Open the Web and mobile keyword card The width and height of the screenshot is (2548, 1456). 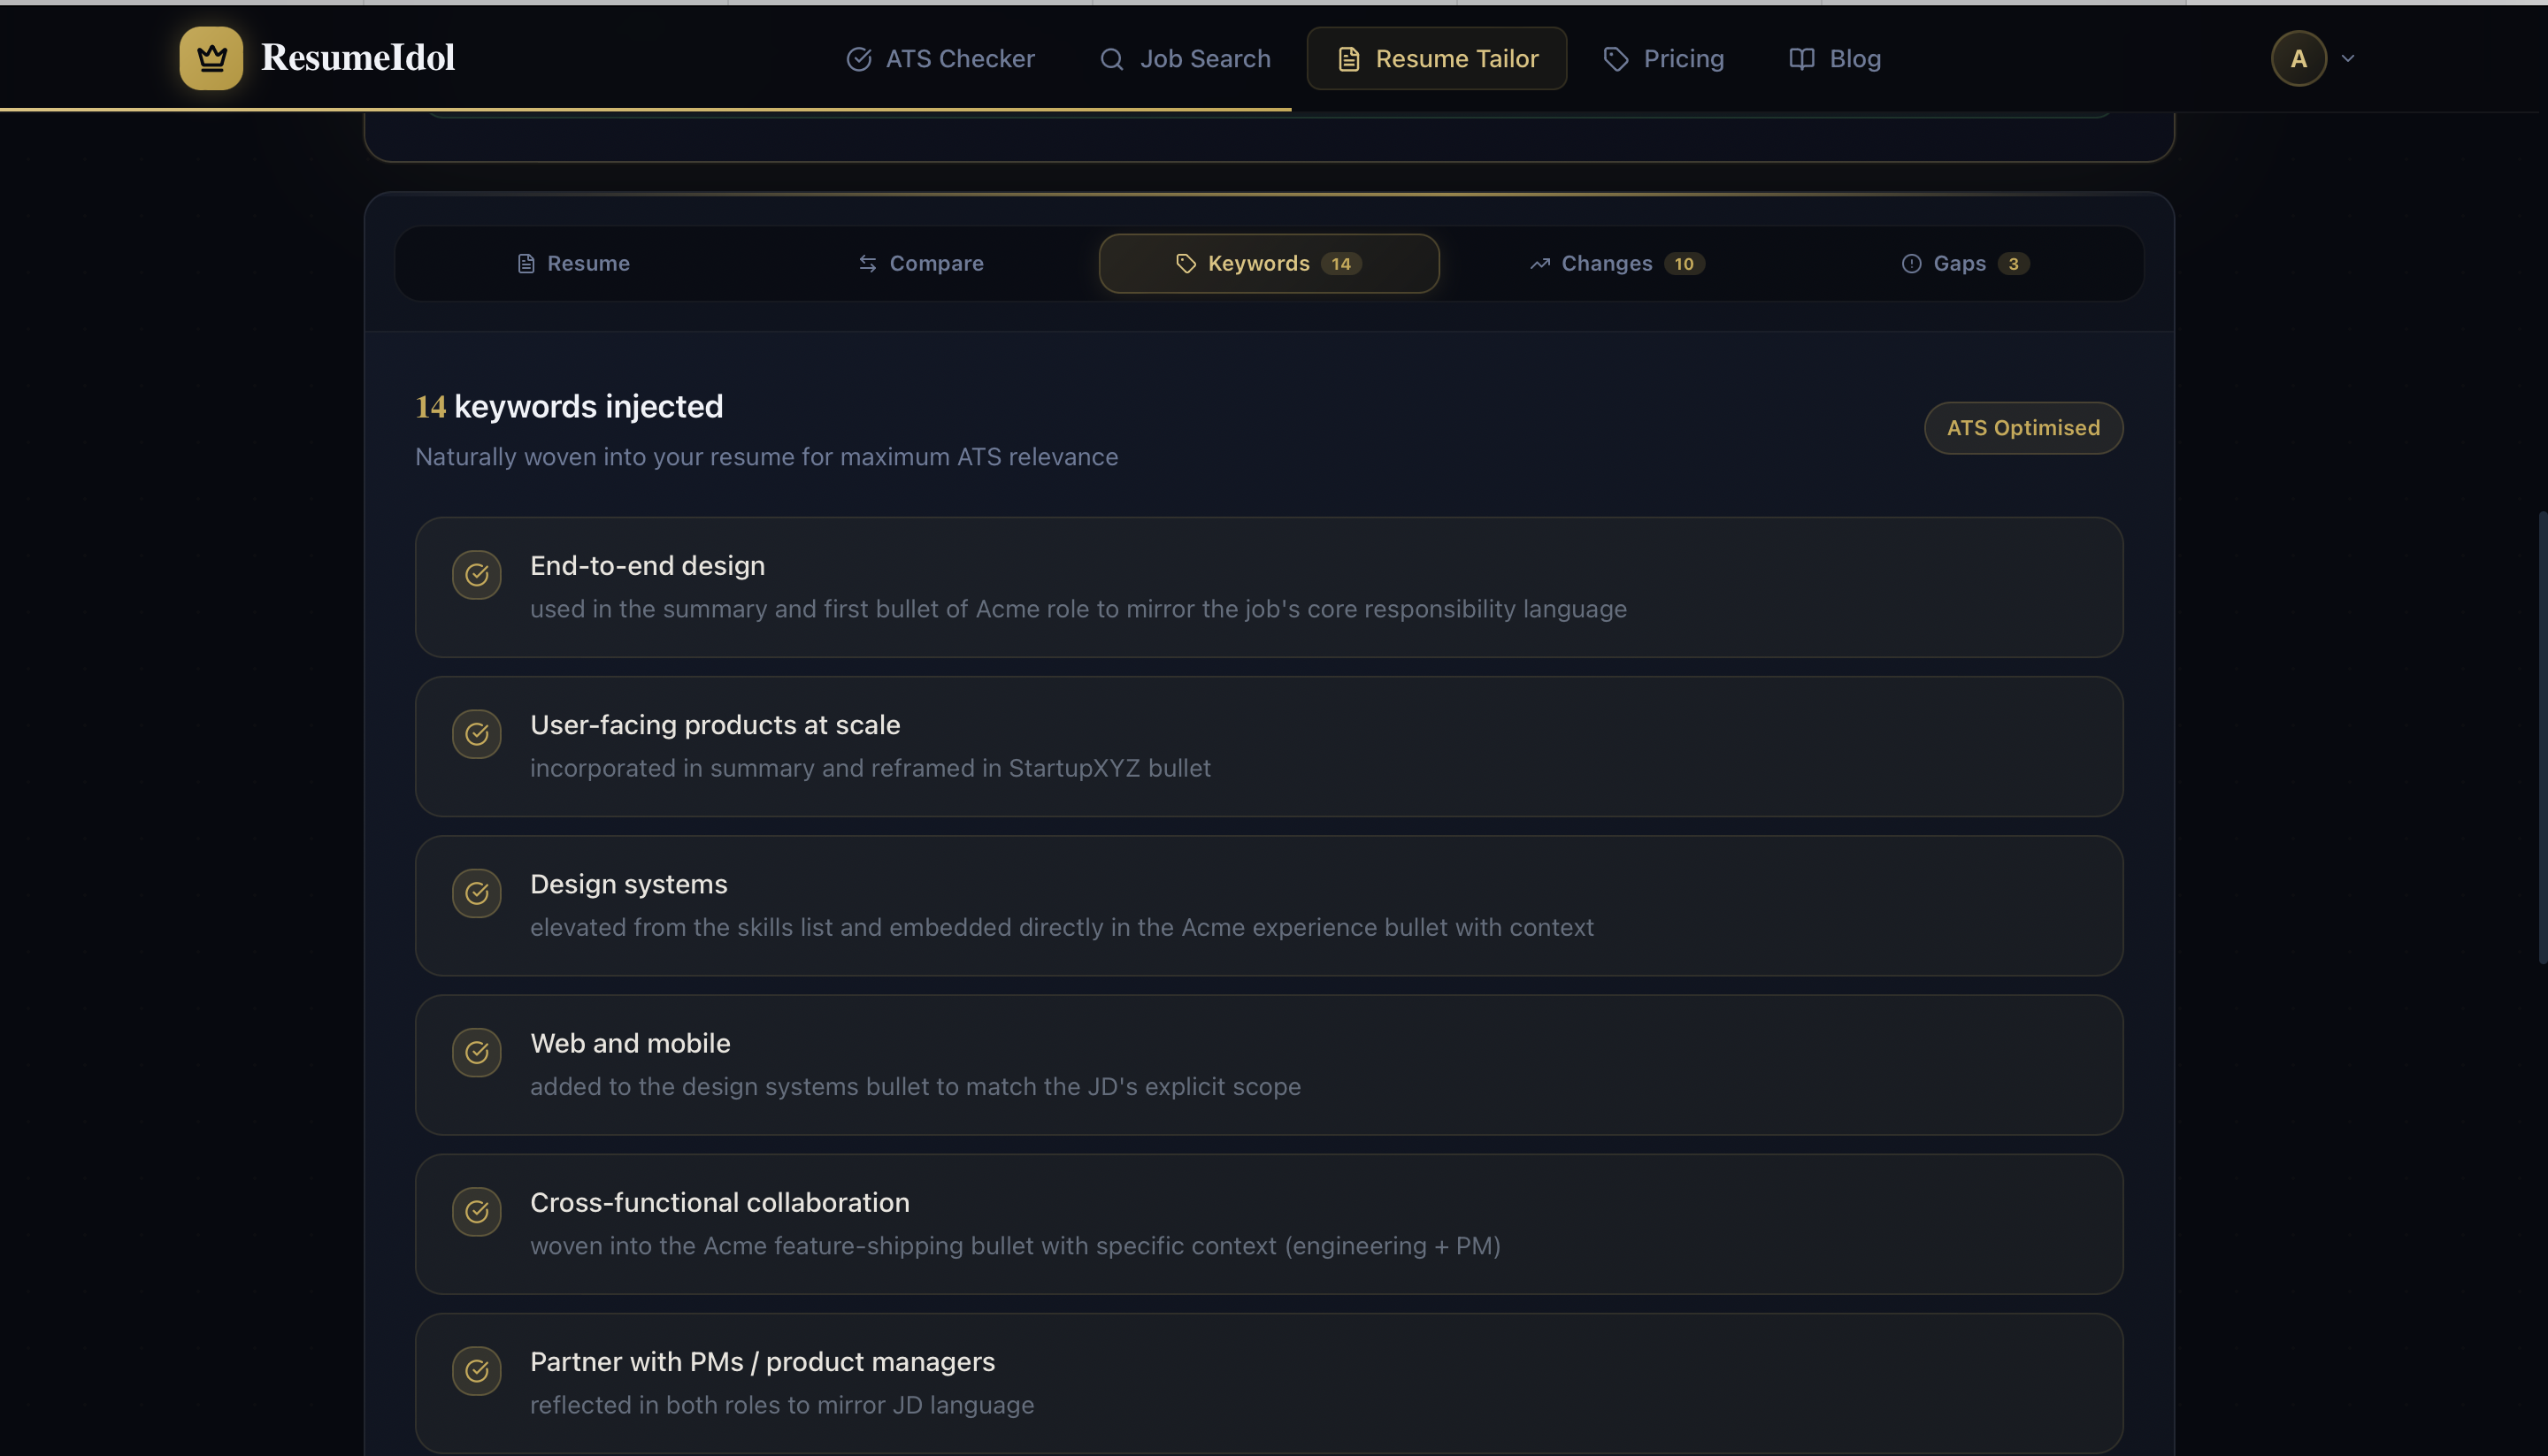tap(1268, 1064)
